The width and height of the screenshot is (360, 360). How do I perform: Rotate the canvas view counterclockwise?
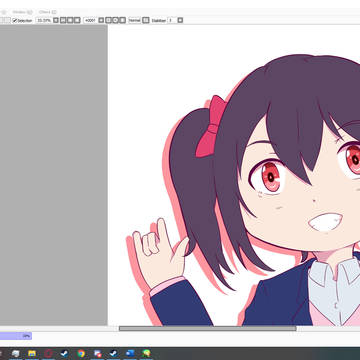108,20
